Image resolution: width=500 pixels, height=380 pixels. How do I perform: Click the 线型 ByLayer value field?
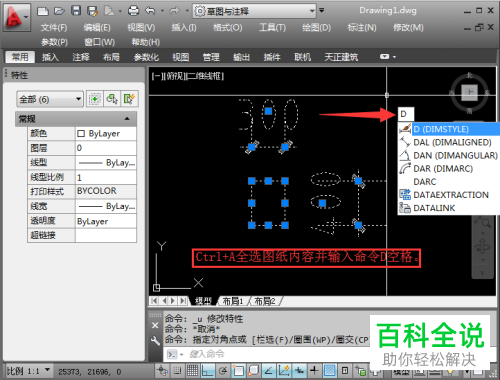coord(106,163)
